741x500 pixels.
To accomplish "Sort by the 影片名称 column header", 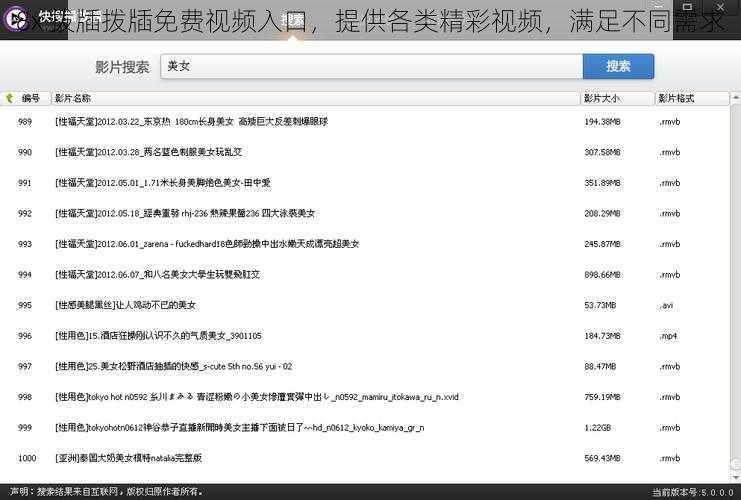I will (73, 98).
